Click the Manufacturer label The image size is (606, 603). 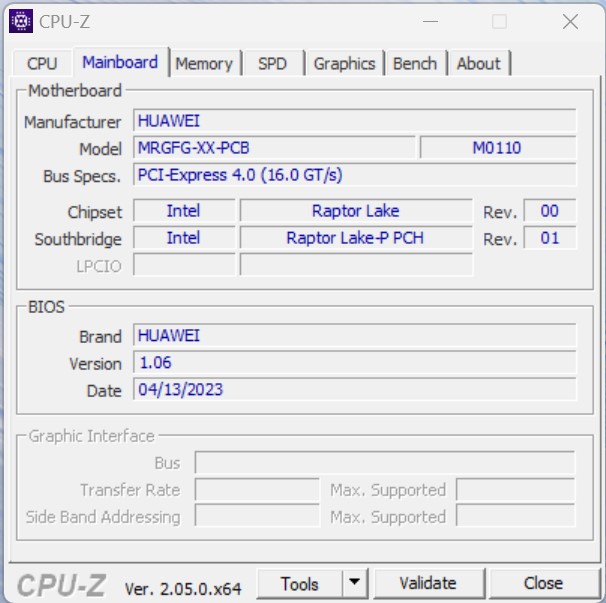tap(73, 122)
